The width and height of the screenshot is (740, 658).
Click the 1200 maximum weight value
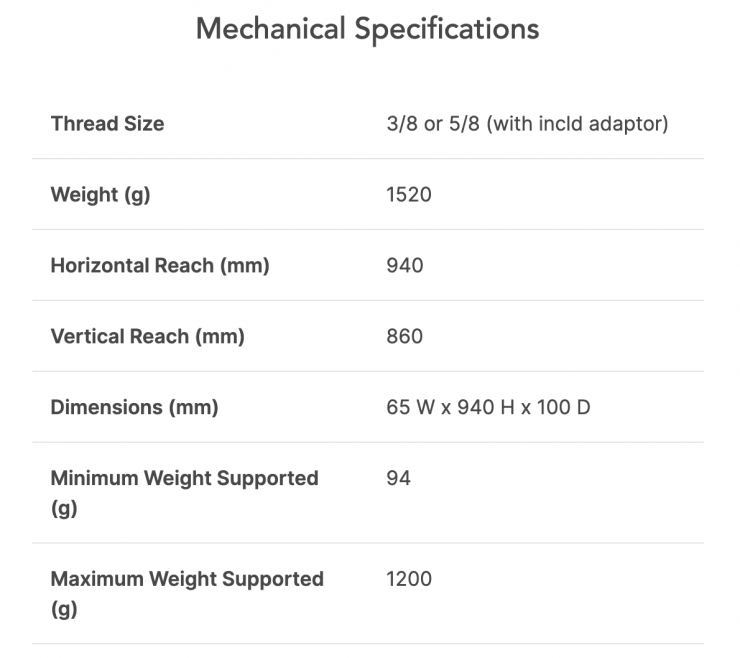tap(409, 579)
